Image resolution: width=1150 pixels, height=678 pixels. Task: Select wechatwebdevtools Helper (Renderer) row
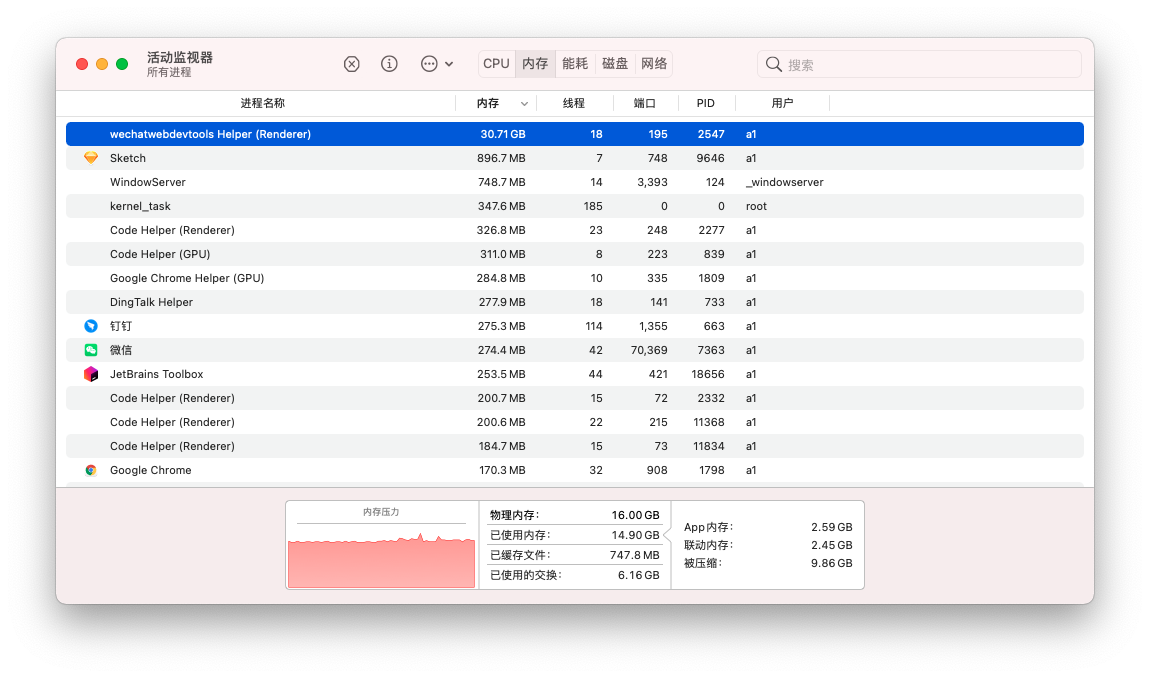click(575, 134)
